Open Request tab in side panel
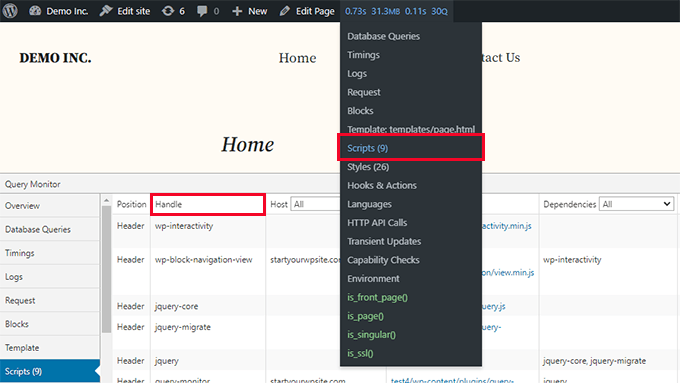The image size is (680, 383). (50, 300)
